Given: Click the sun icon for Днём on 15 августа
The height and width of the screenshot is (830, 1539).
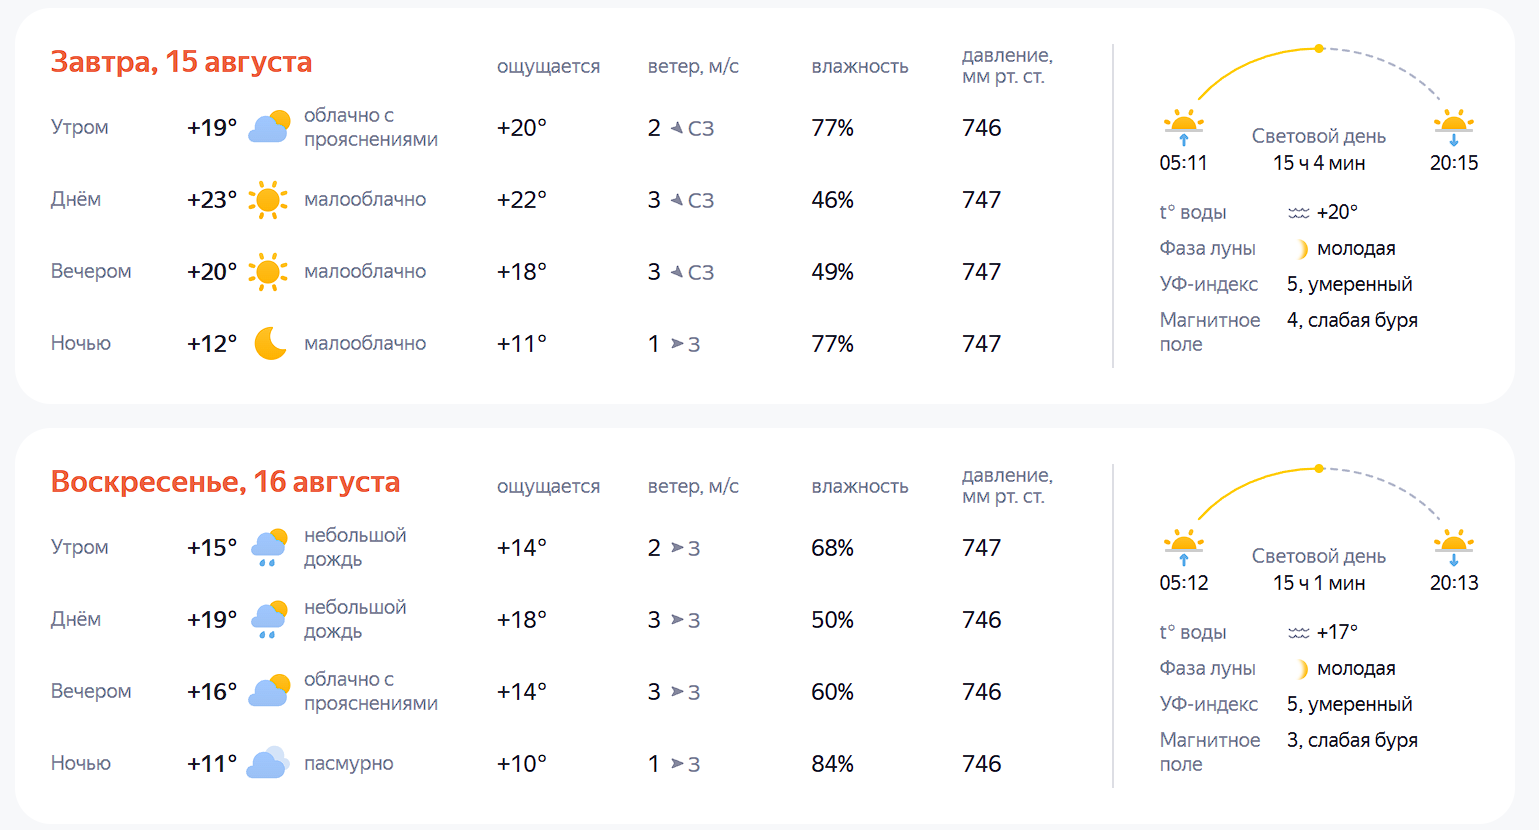Looking at the screenshot, I should (268, 200).
